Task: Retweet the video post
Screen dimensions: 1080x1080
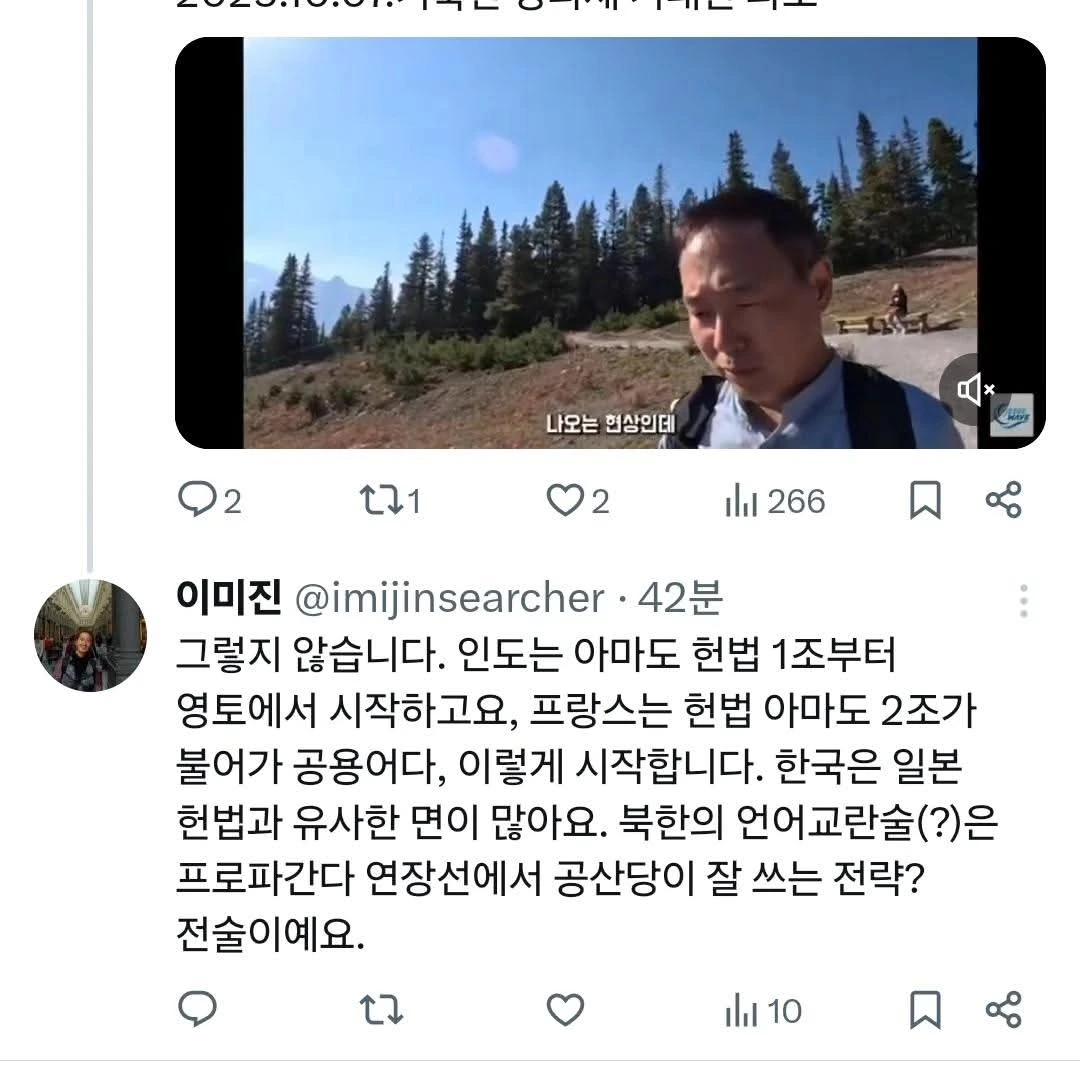Action: coord(379,499)
